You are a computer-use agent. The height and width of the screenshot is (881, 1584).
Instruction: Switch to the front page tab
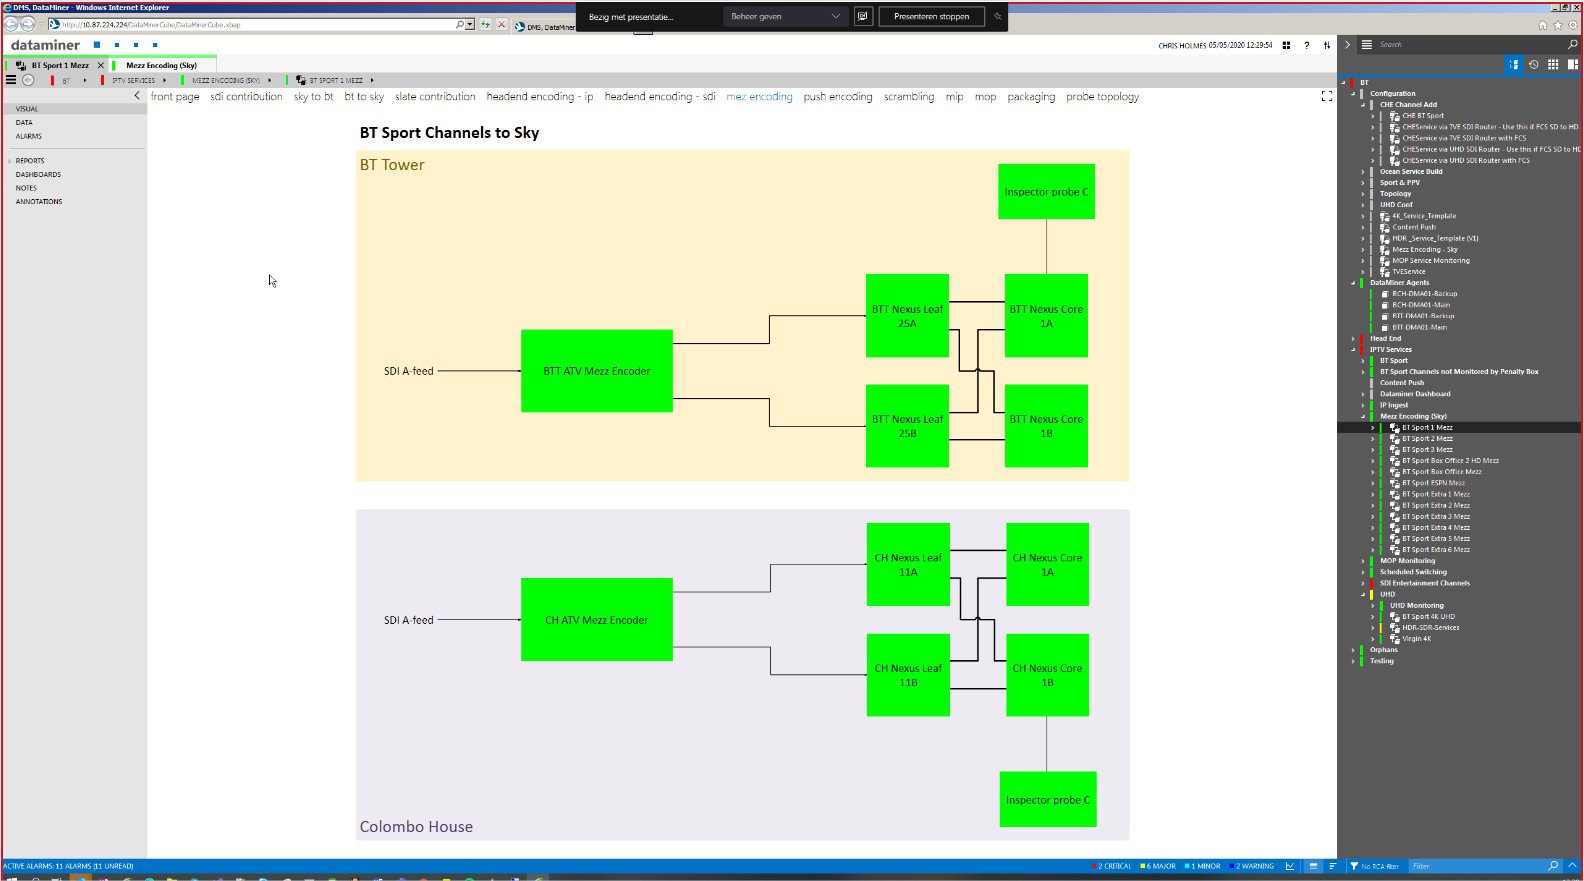(x=175, y=97)
